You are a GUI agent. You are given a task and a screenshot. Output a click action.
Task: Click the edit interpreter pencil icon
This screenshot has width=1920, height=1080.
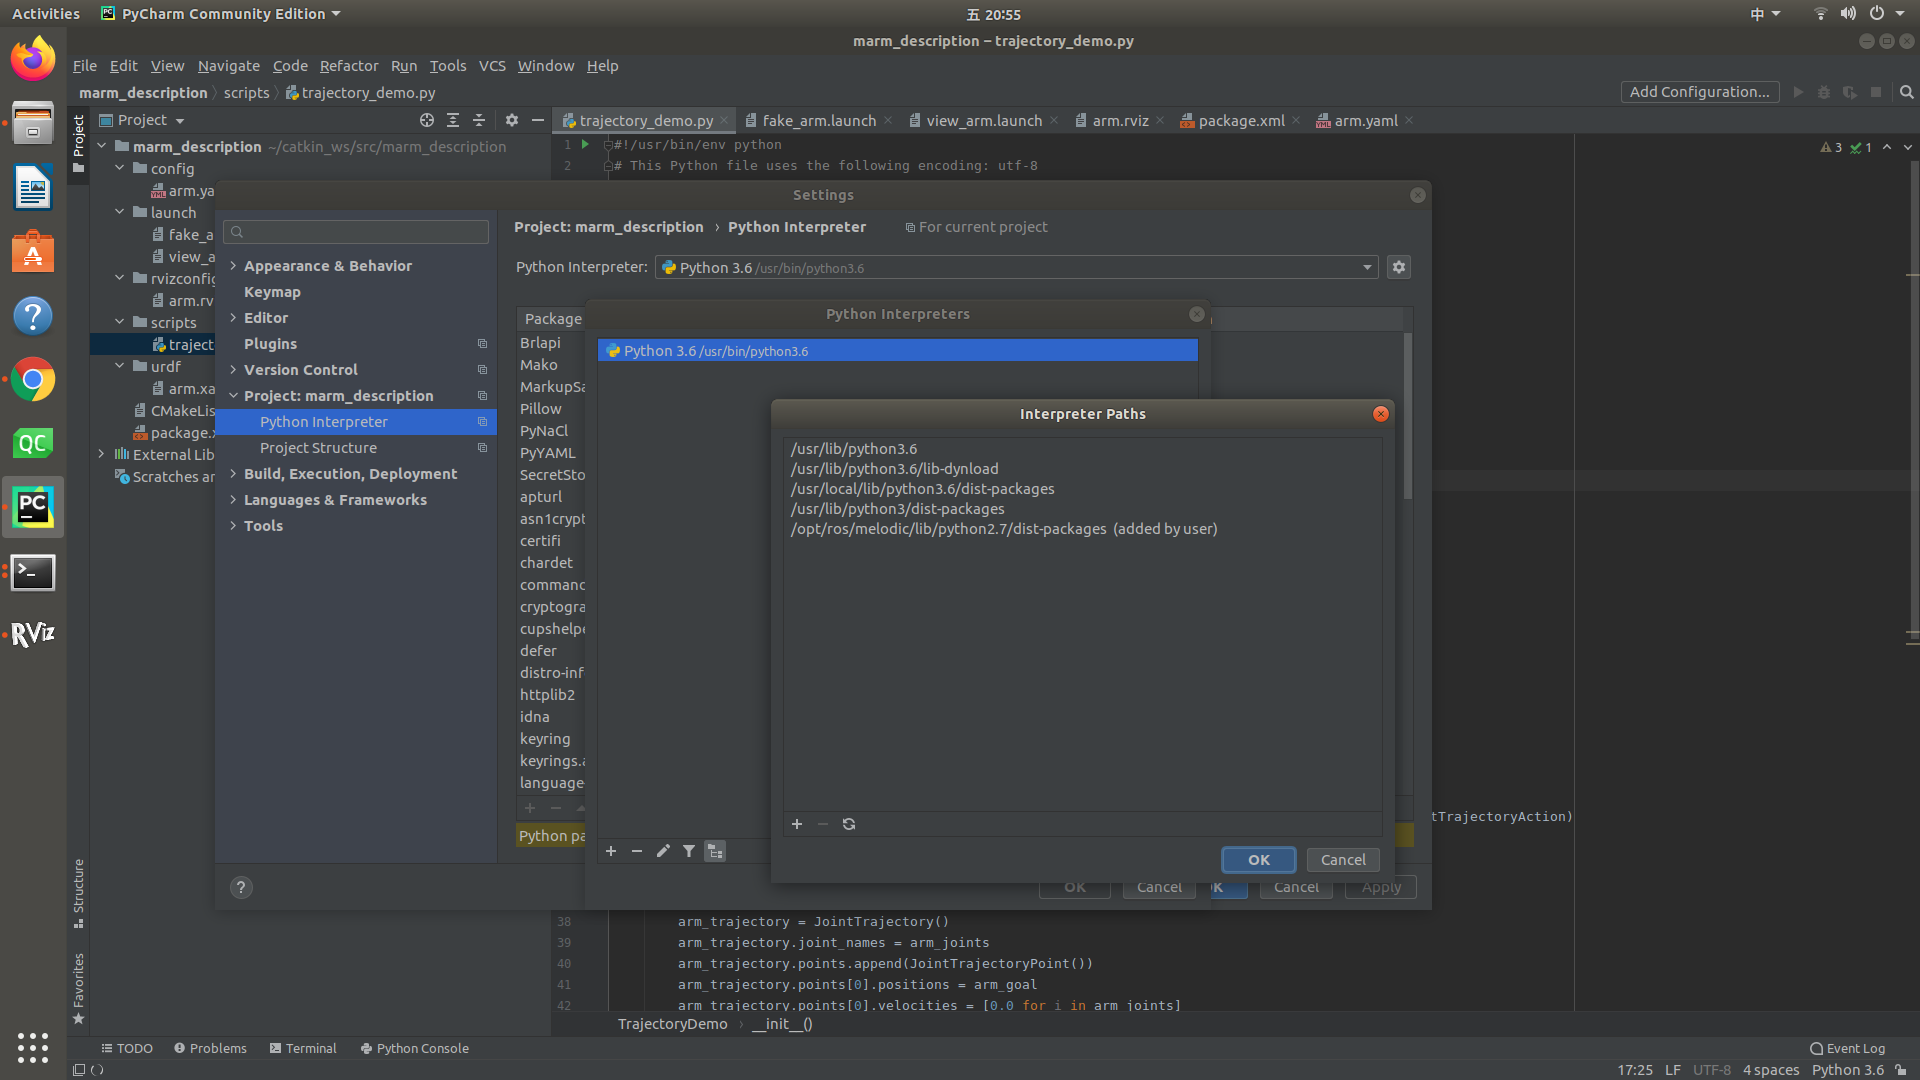(663, 851)
